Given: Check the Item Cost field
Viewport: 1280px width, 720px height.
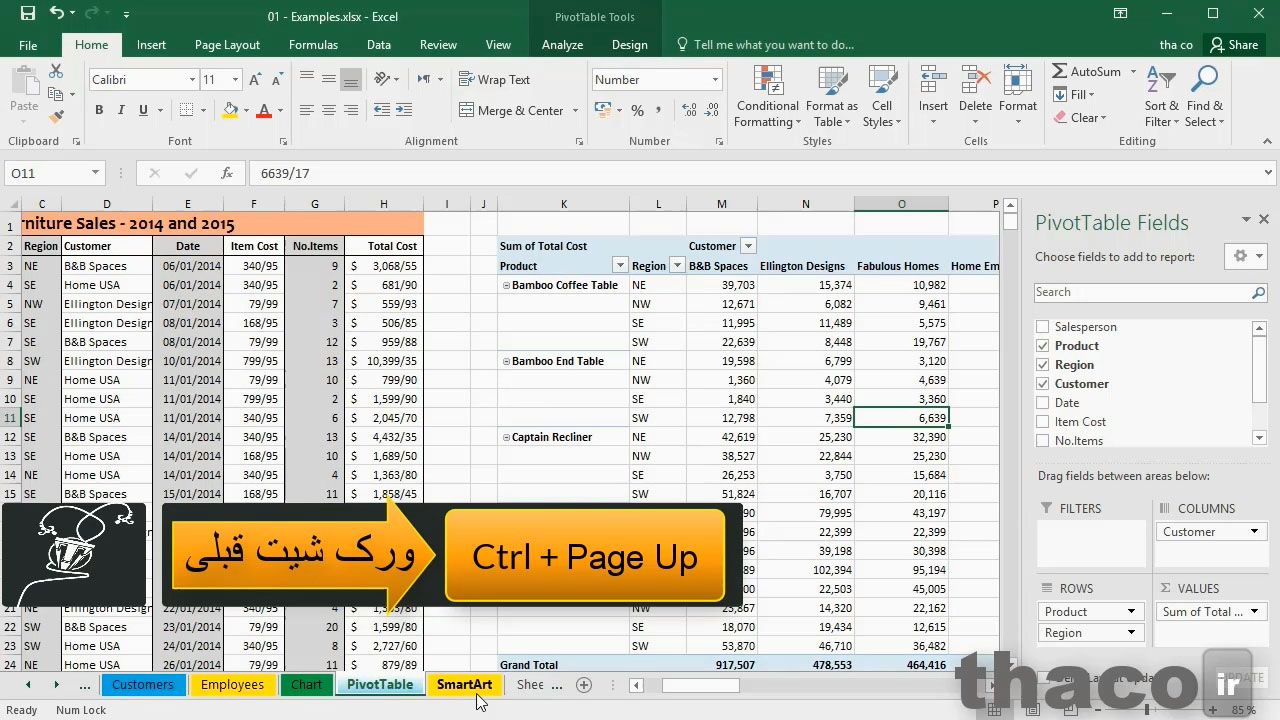Looking at the screenshot, I should [x=1043, y=422].
